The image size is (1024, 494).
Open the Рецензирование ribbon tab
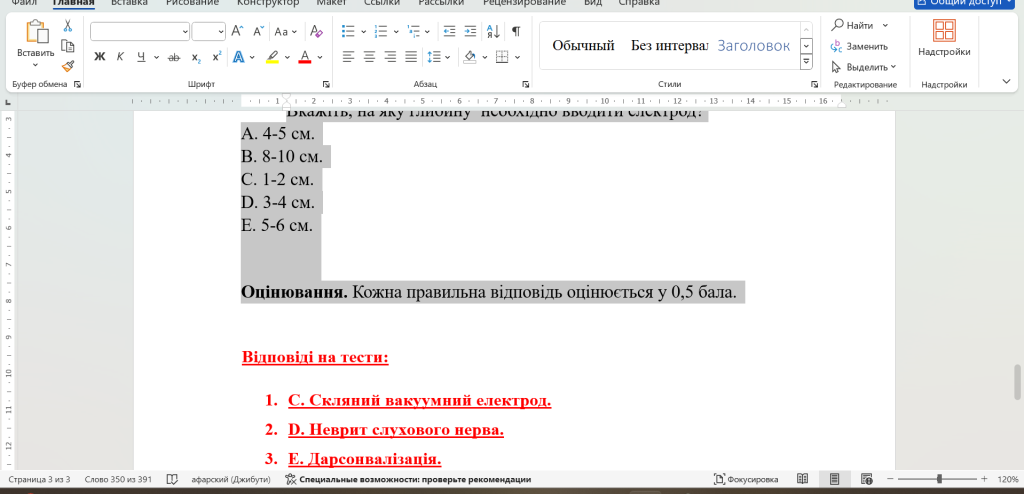pos(524,3)
